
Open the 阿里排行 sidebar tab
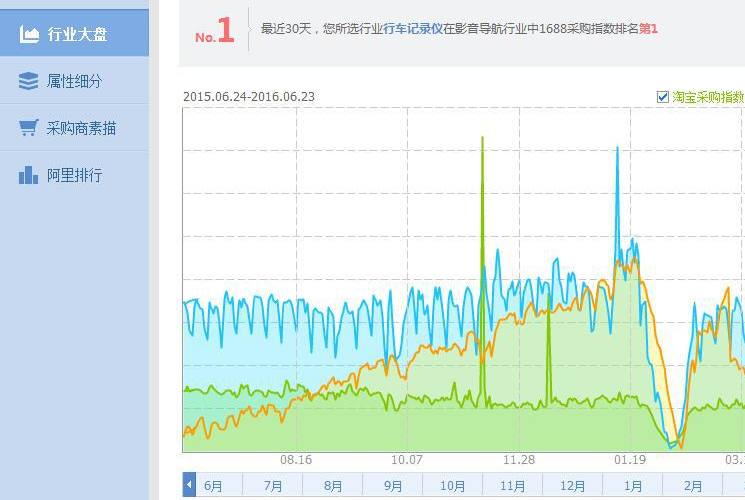[74, 175]
